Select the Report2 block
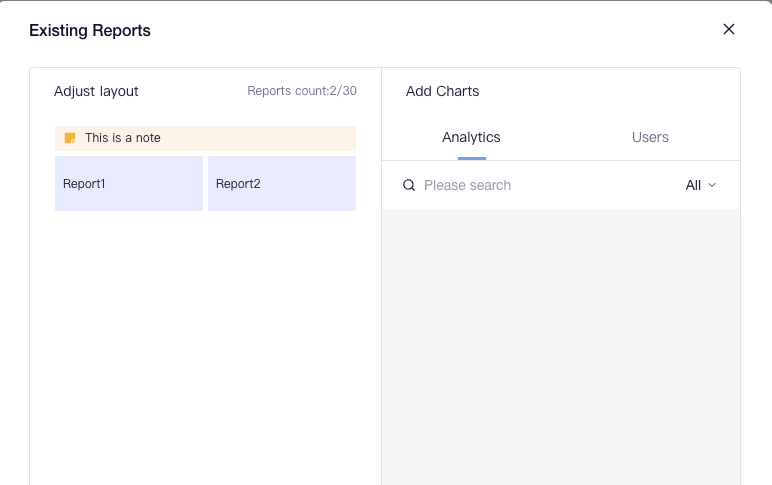This screenshot has width=772, height=485. 282,184
